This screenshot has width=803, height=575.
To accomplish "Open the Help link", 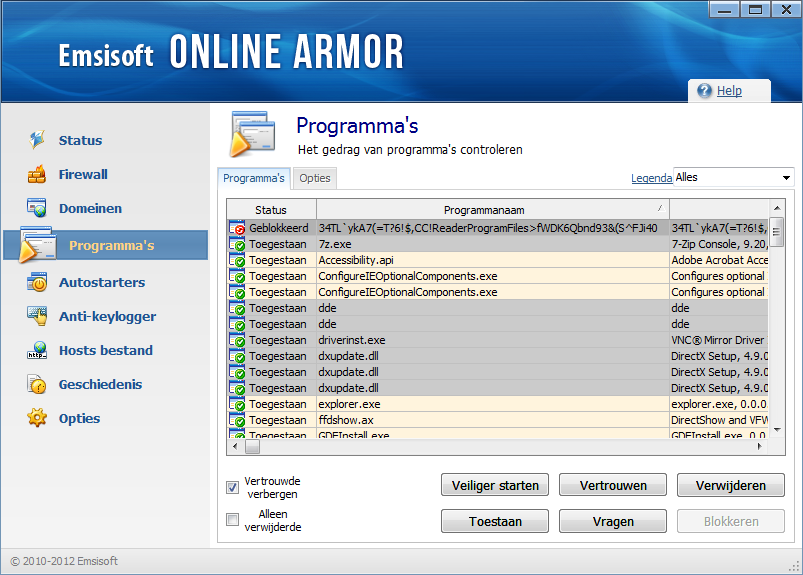I will (x=729, y=91).
